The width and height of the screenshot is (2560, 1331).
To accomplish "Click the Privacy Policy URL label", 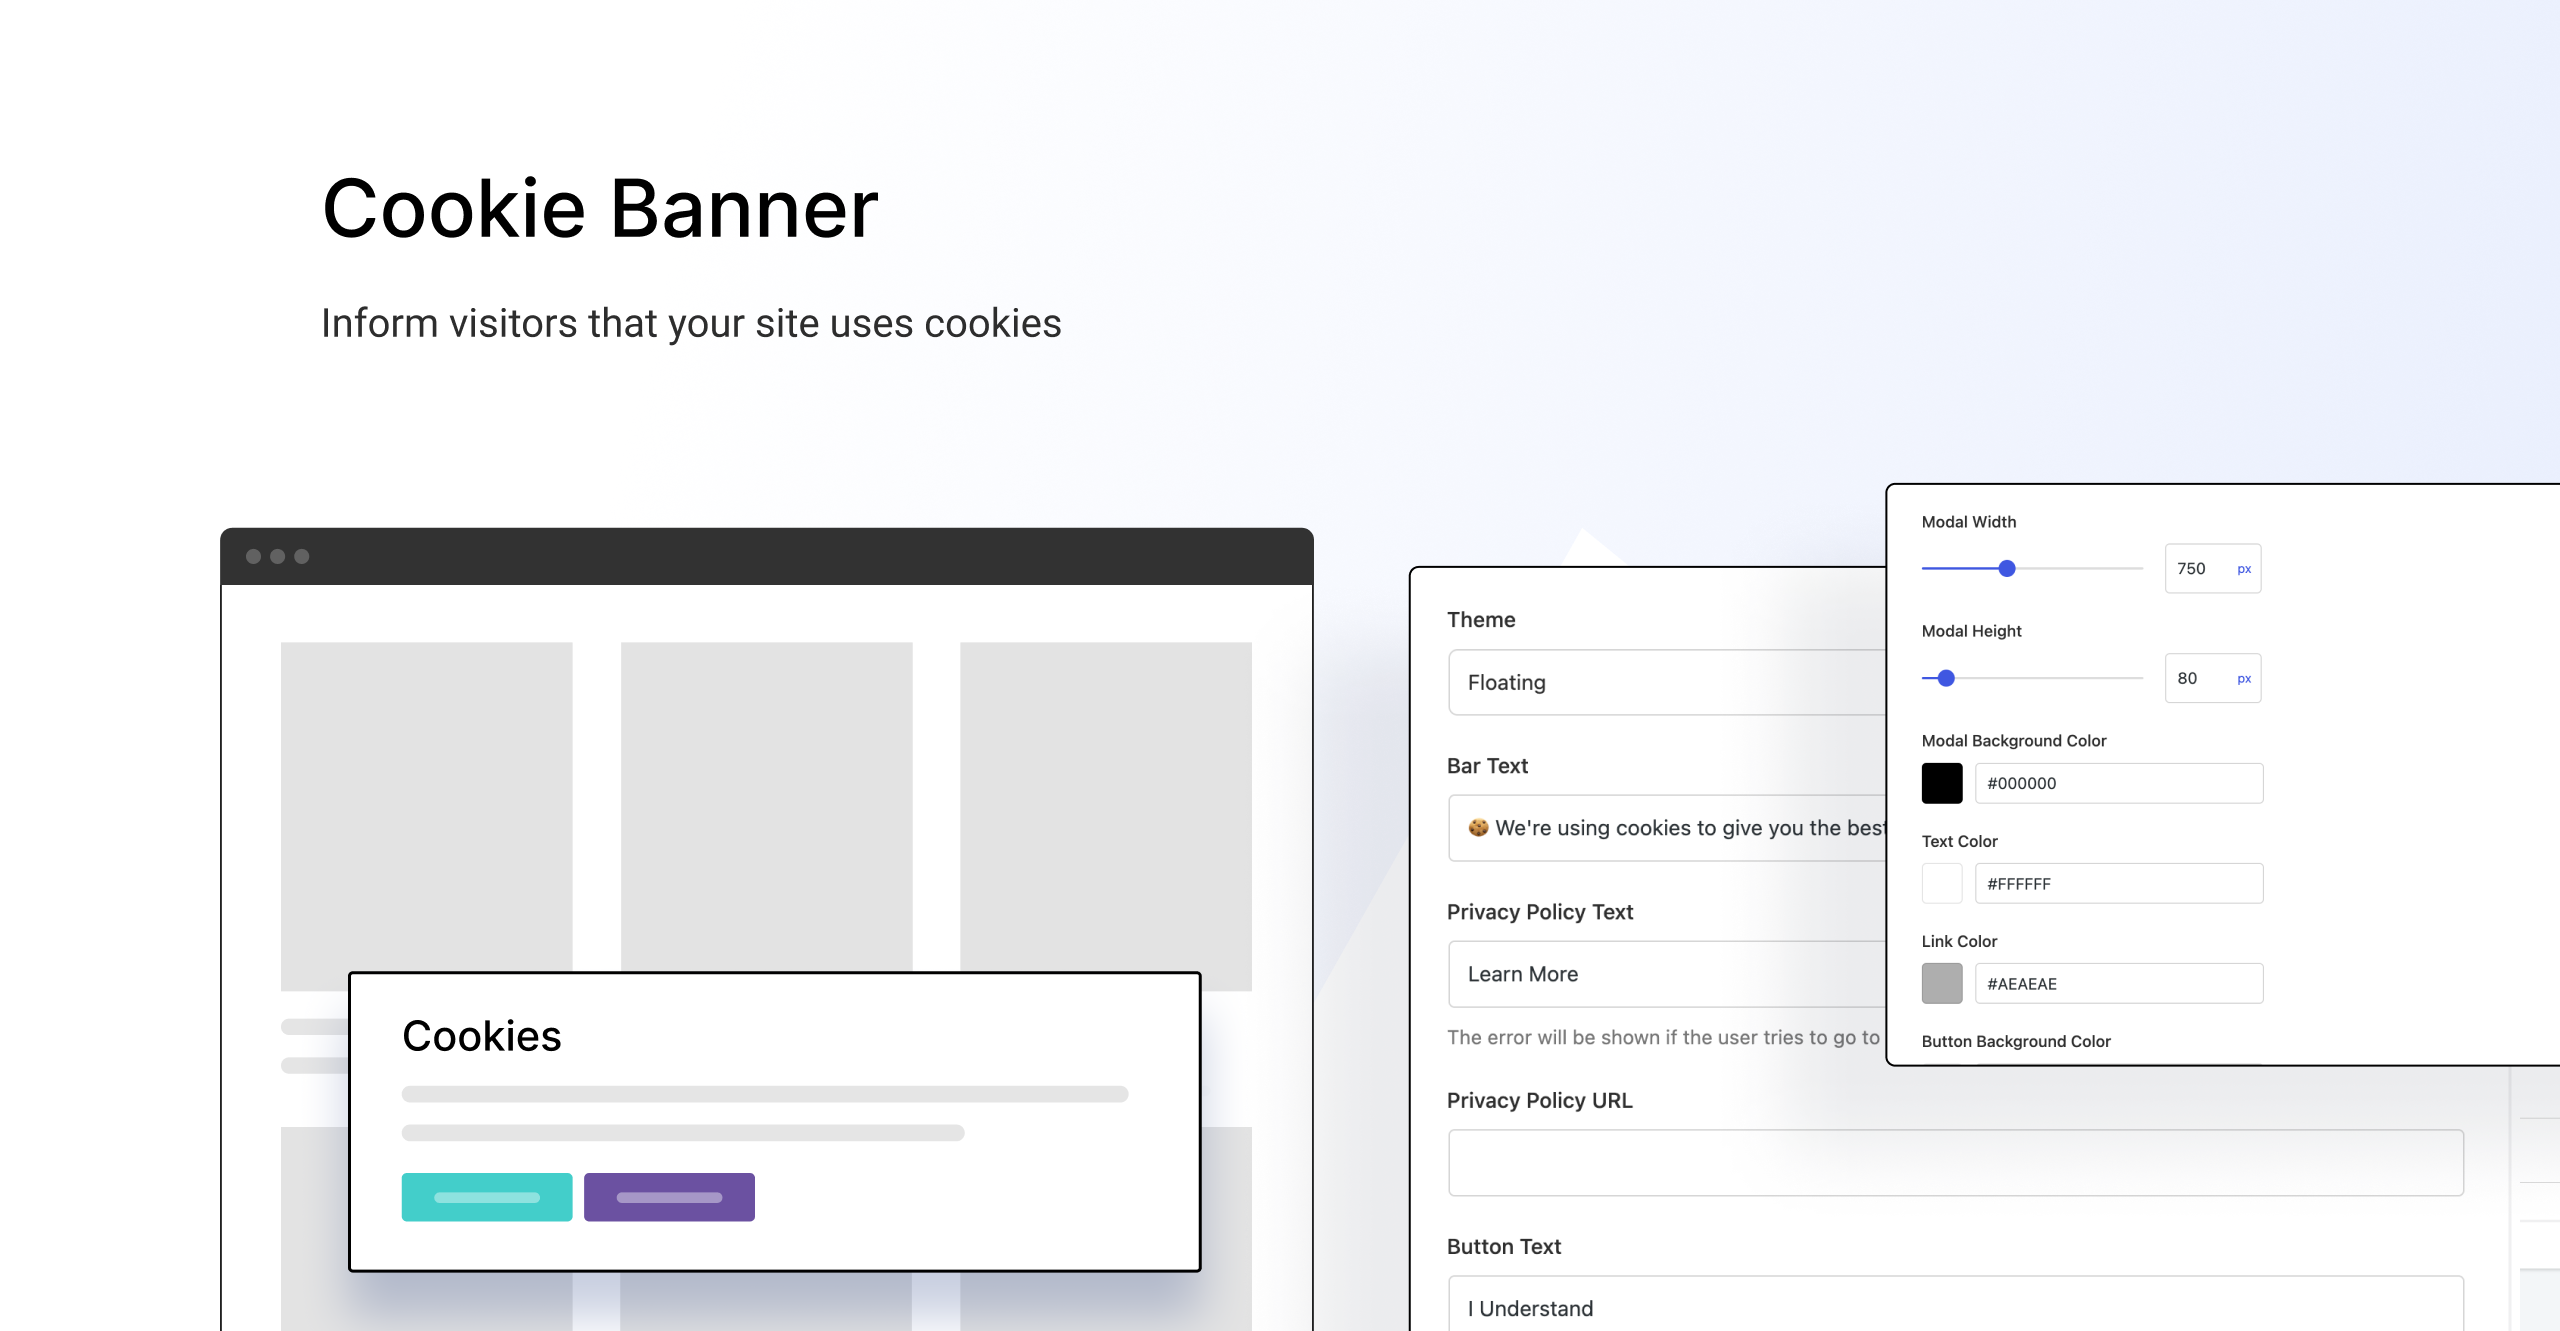I will point(1540,1101).
